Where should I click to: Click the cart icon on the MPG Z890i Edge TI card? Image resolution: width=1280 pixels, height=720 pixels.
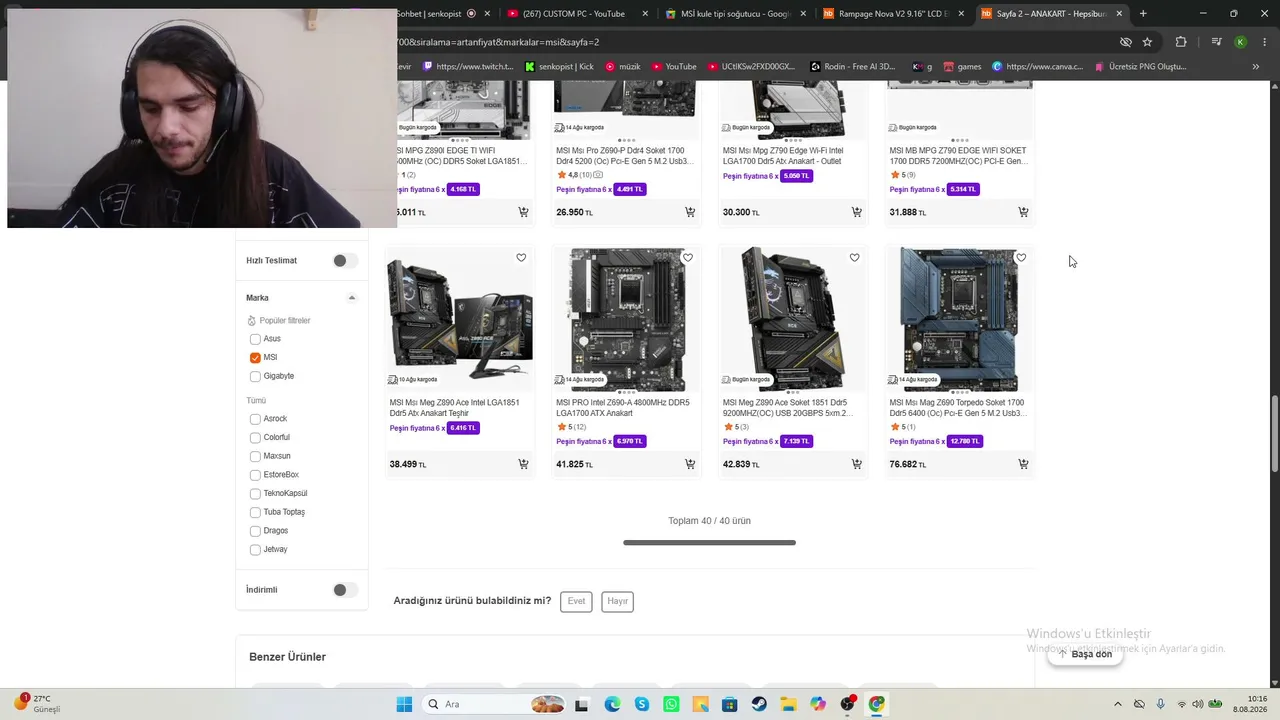523,212
